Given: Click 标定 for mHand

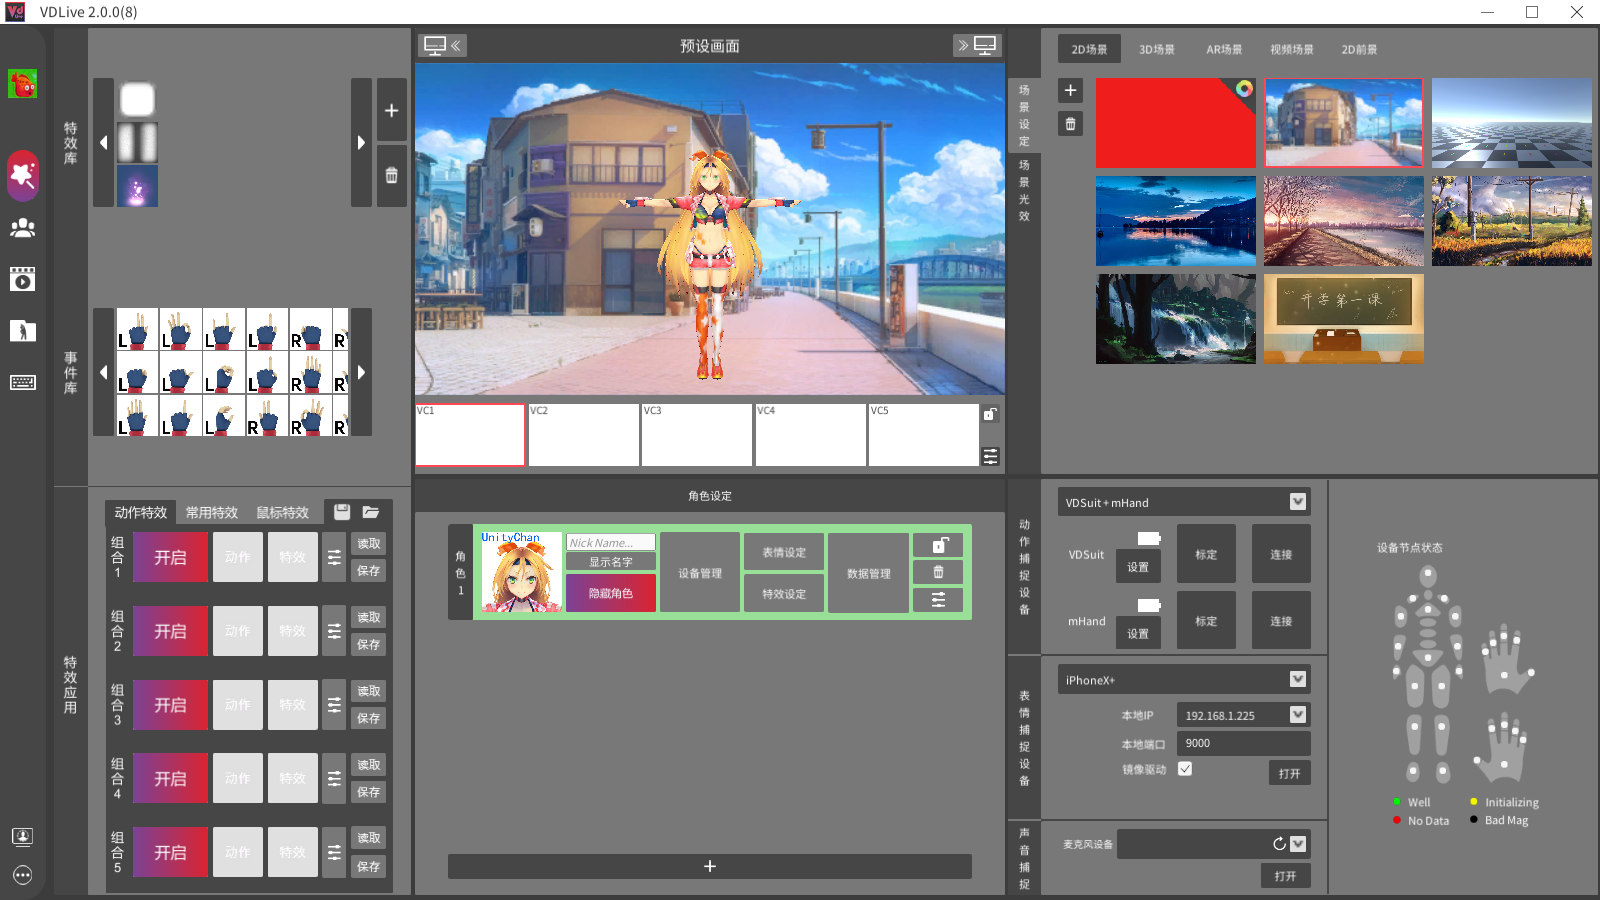Looking at the screenshot, I should [1206, 620].
